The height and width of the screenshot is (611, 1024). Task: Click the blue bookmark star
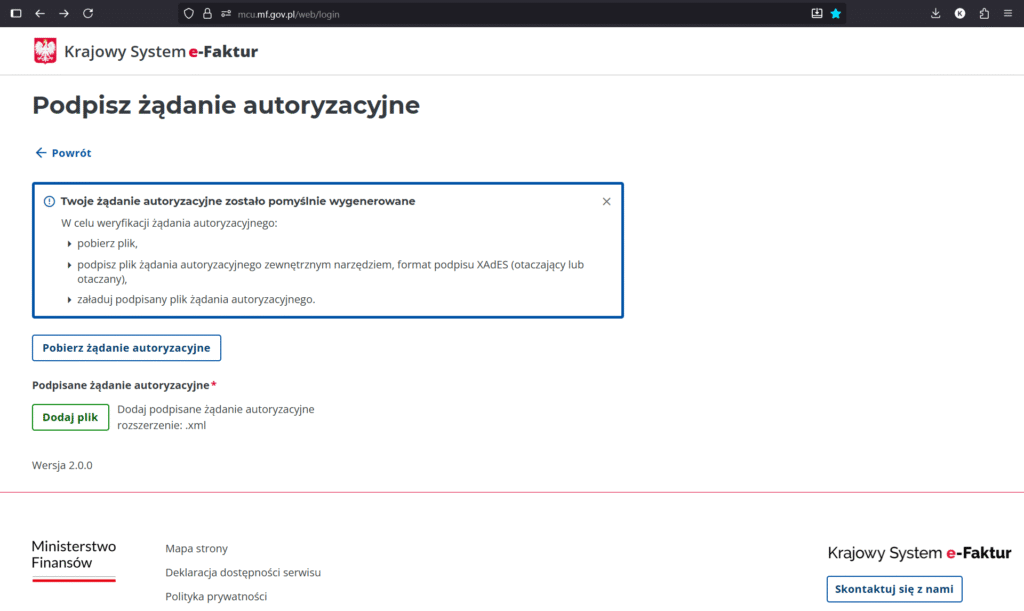click(836, 14)
